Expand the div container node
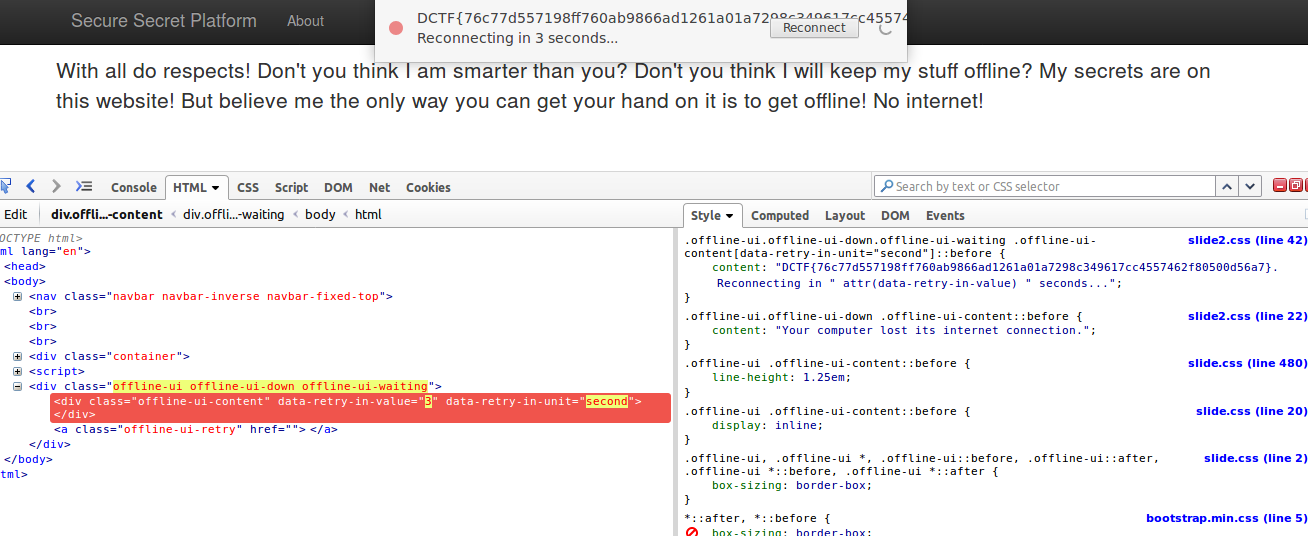This screenshot has width=1308, height=536. pos(18,357)
